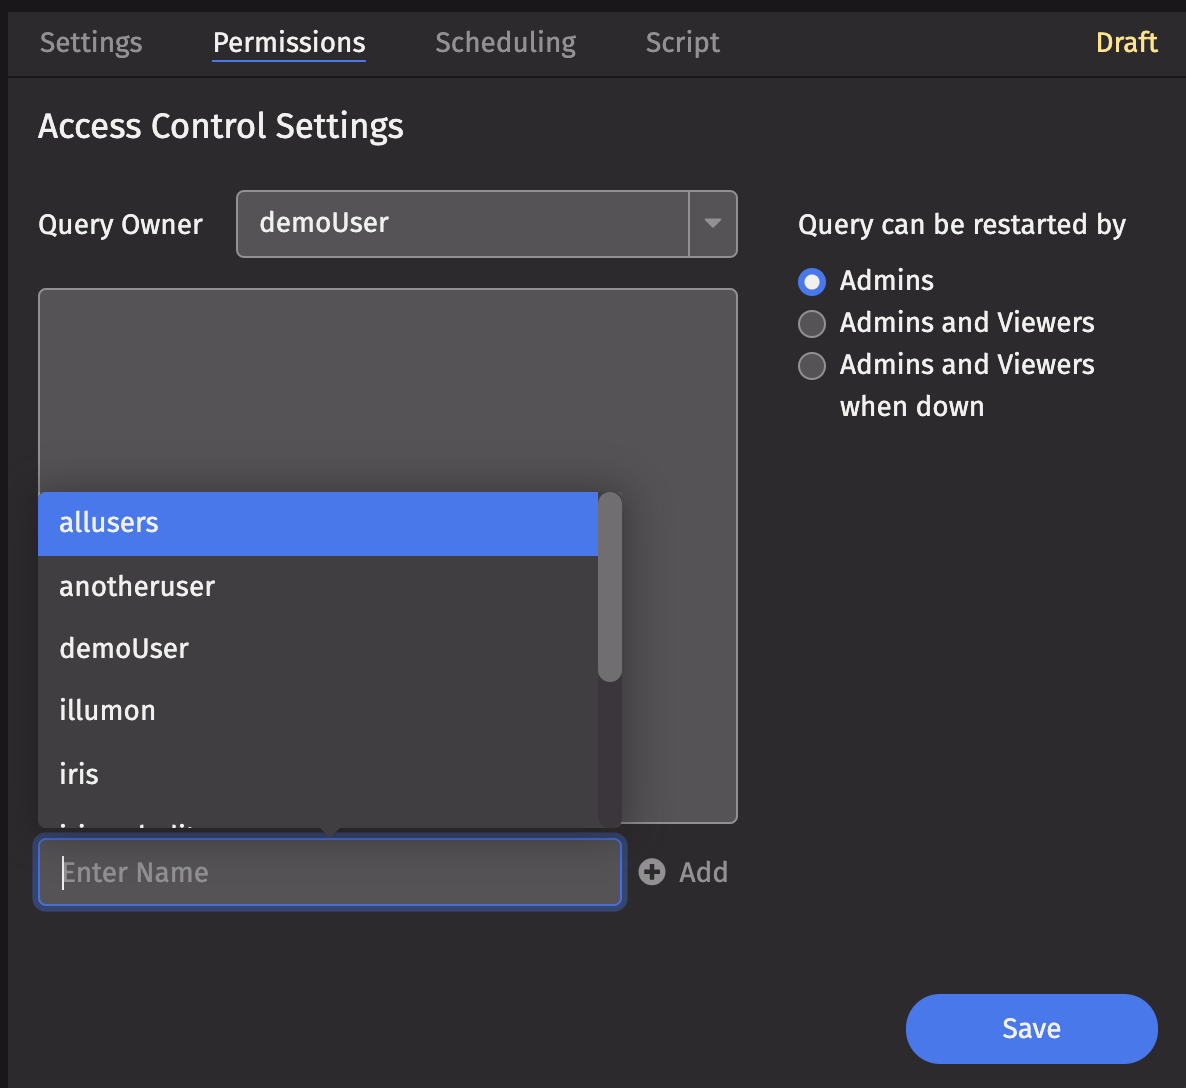Screen dimensions: 1186x1088
Task: Click the Query Owner field showing demoUser
Action: point(462,223)
